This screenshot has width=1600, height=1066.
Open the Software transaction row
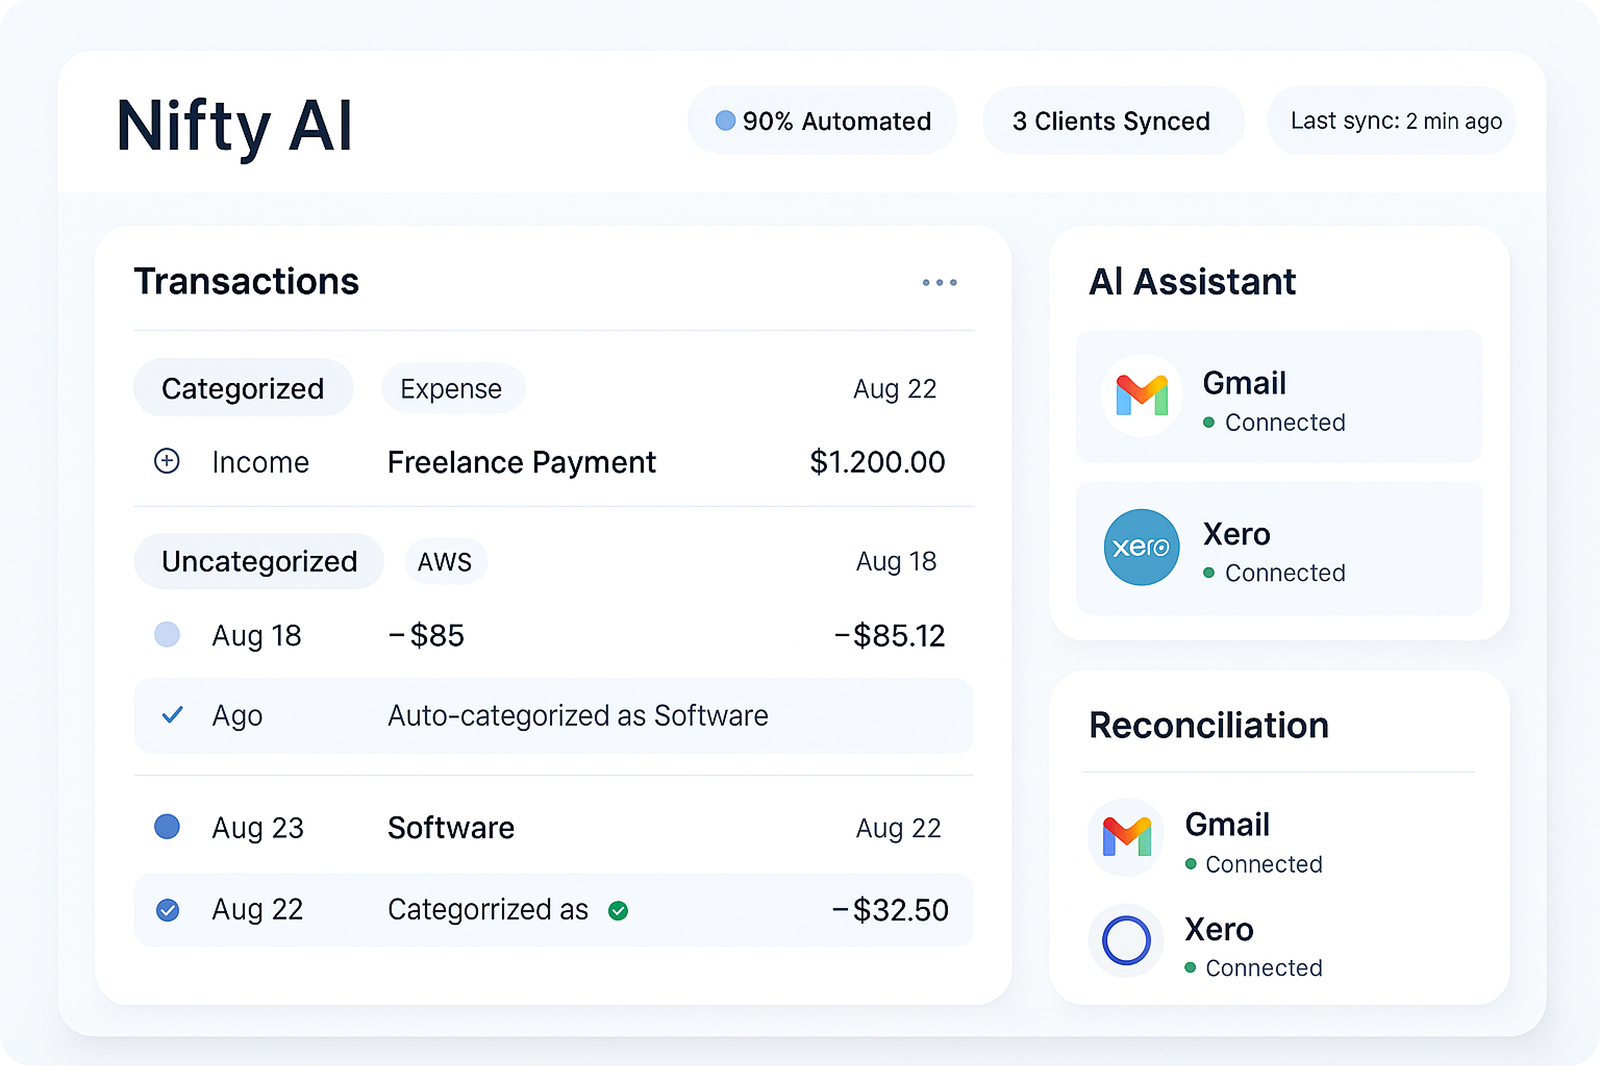pos(451,828)
